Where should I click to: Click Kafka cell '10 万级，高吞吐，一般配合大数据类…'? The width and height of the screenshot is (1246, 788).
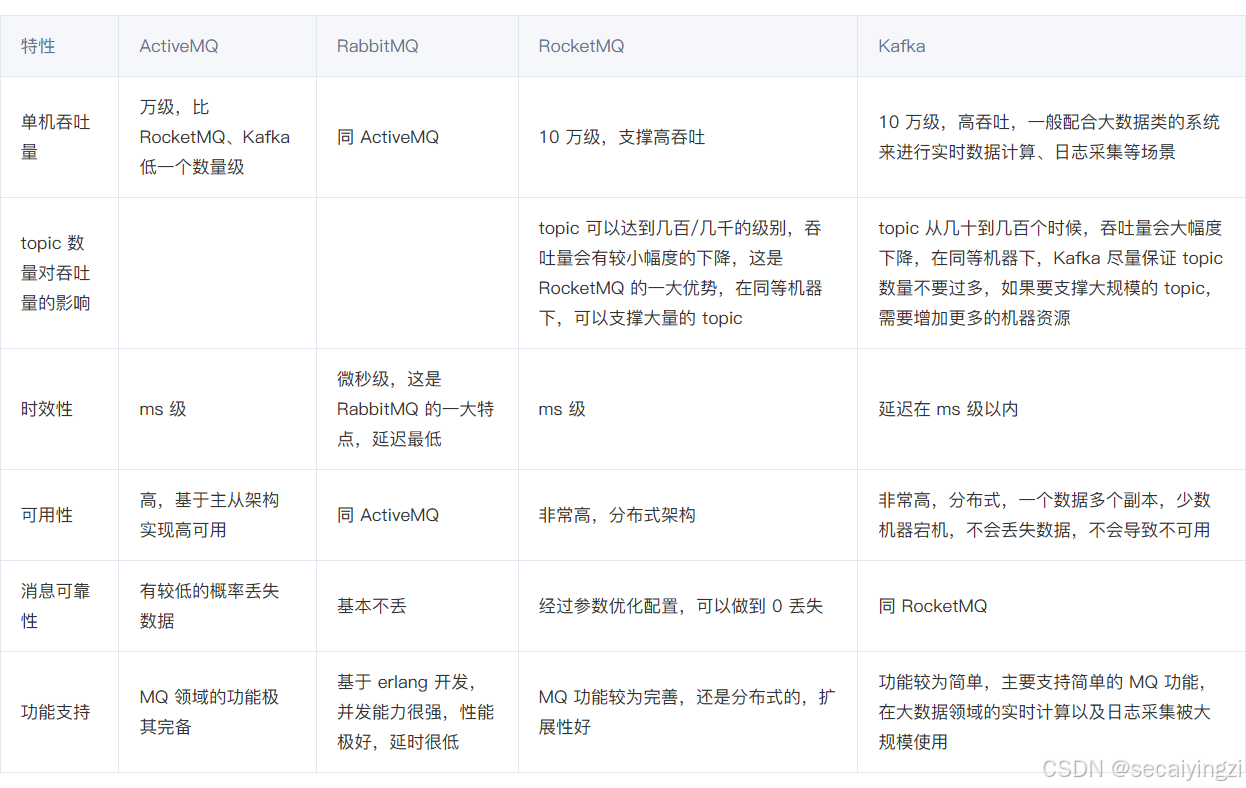[1049, 137]
